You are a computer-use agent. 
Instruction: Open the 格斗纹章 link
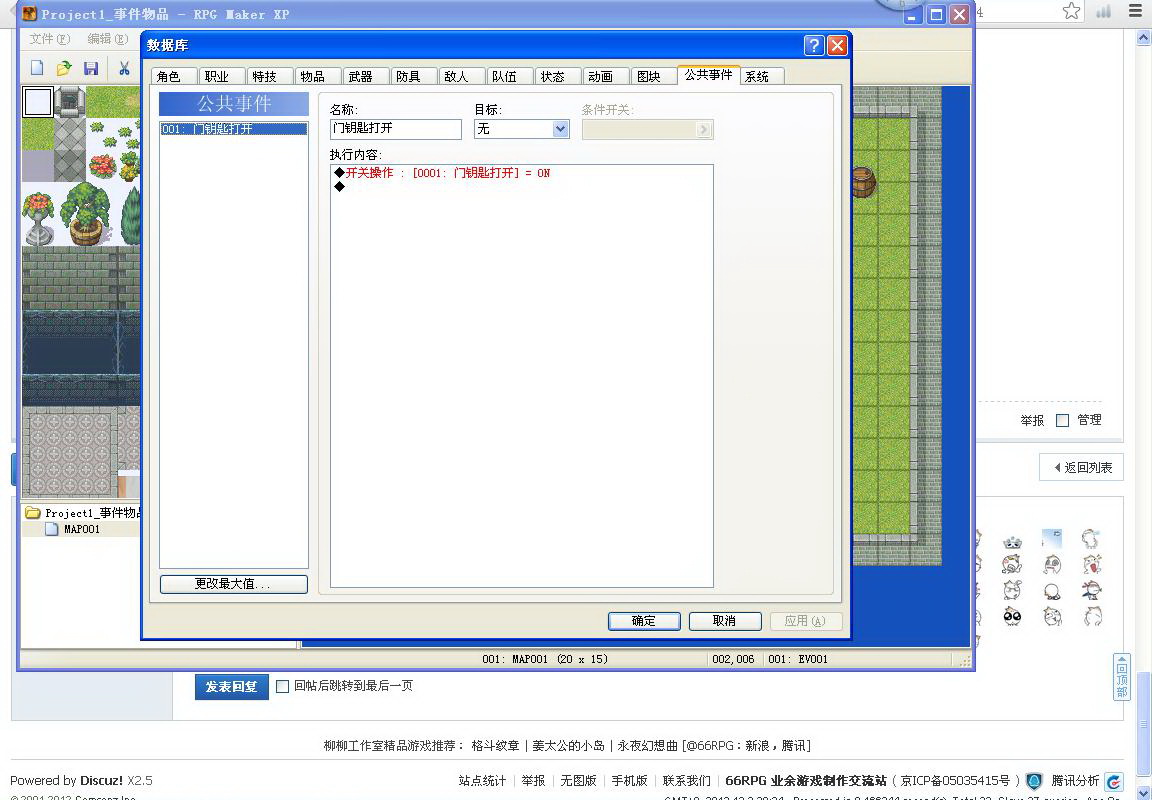coord(495,746)
